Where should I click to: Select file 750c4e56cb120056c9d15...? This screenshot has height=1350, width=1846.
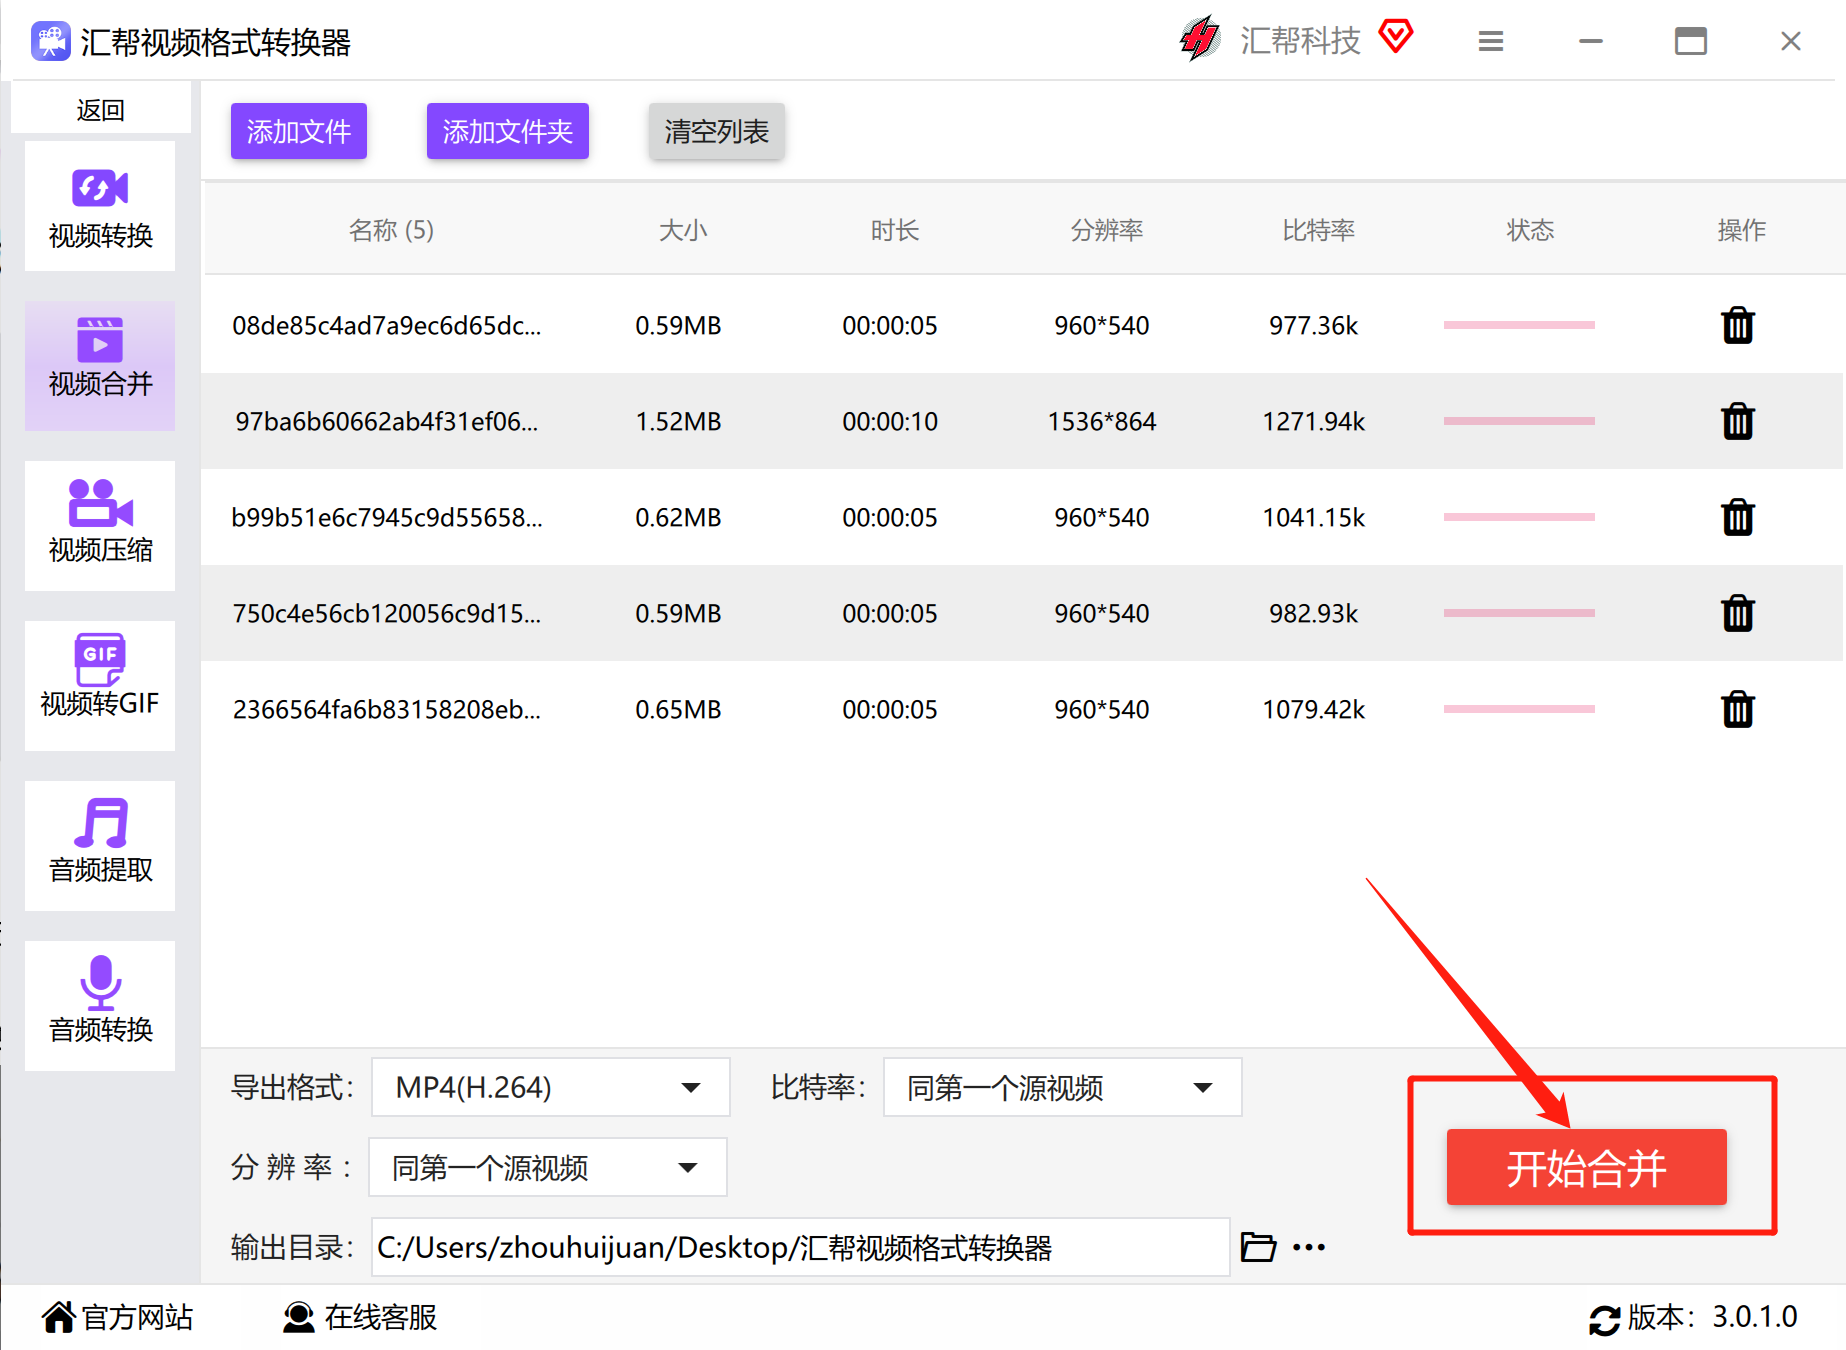(387, 613)
